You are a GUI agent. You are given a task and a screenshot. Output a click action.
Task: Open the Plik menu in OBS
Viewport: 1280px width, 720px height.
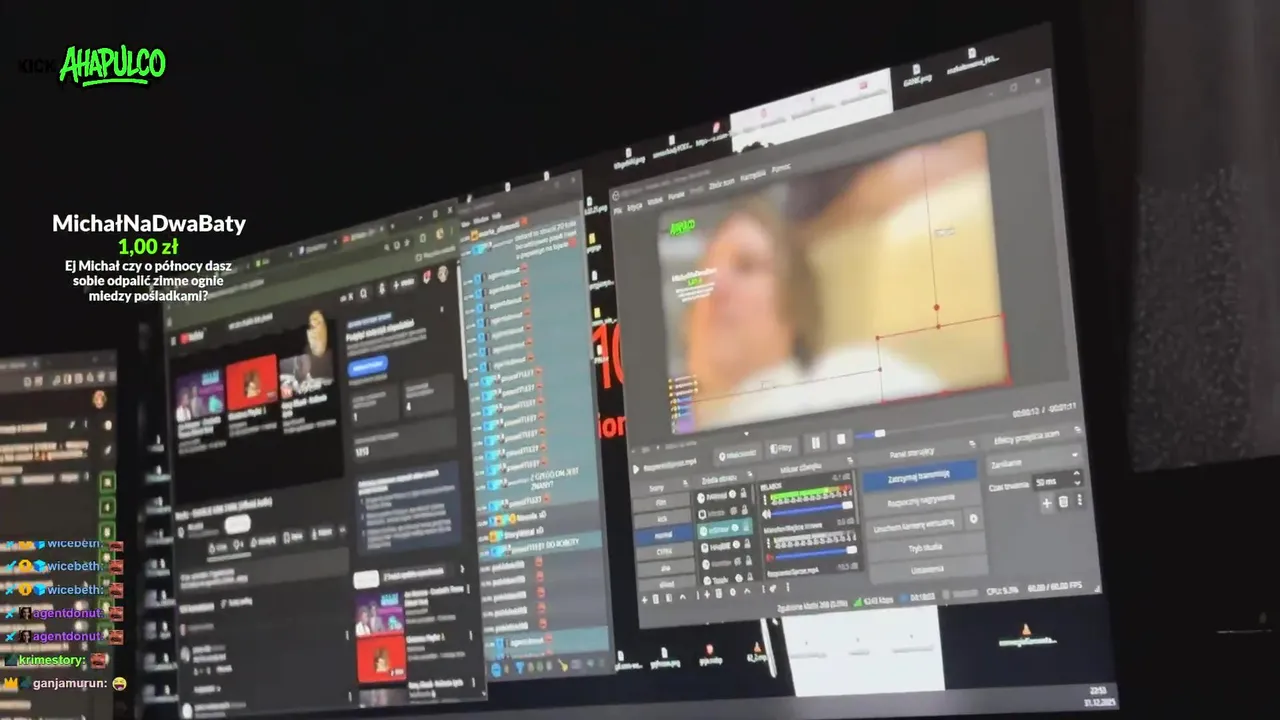click(x=618, y=211)
